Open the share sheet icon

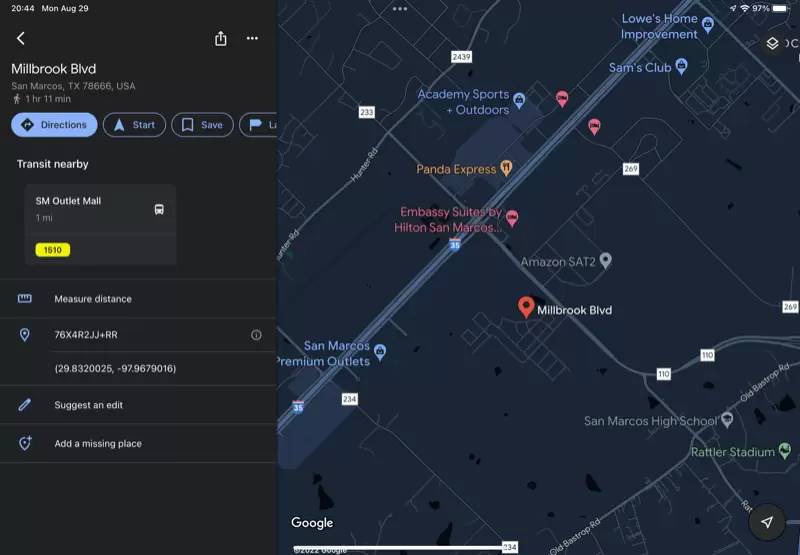pyautogui.click(x=220, y=38)
